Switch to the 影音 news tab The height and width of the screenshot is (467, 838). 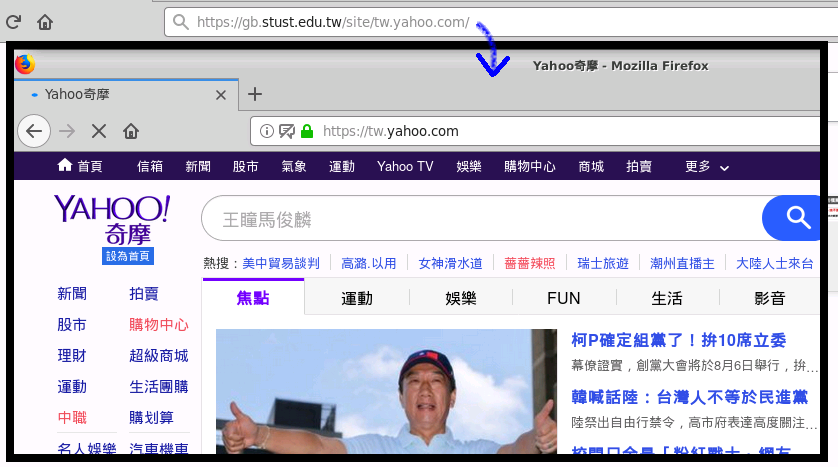pos(770,298)
